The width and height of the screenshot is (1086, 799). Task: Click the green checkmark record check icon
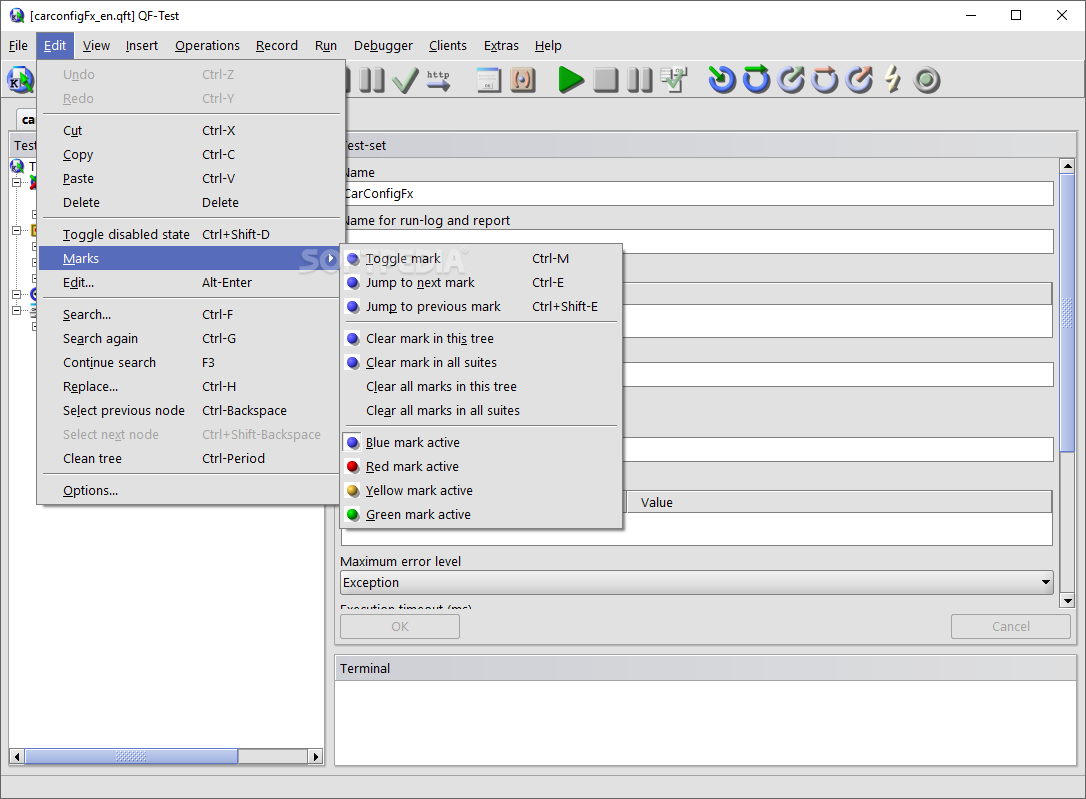pos(405,80)
